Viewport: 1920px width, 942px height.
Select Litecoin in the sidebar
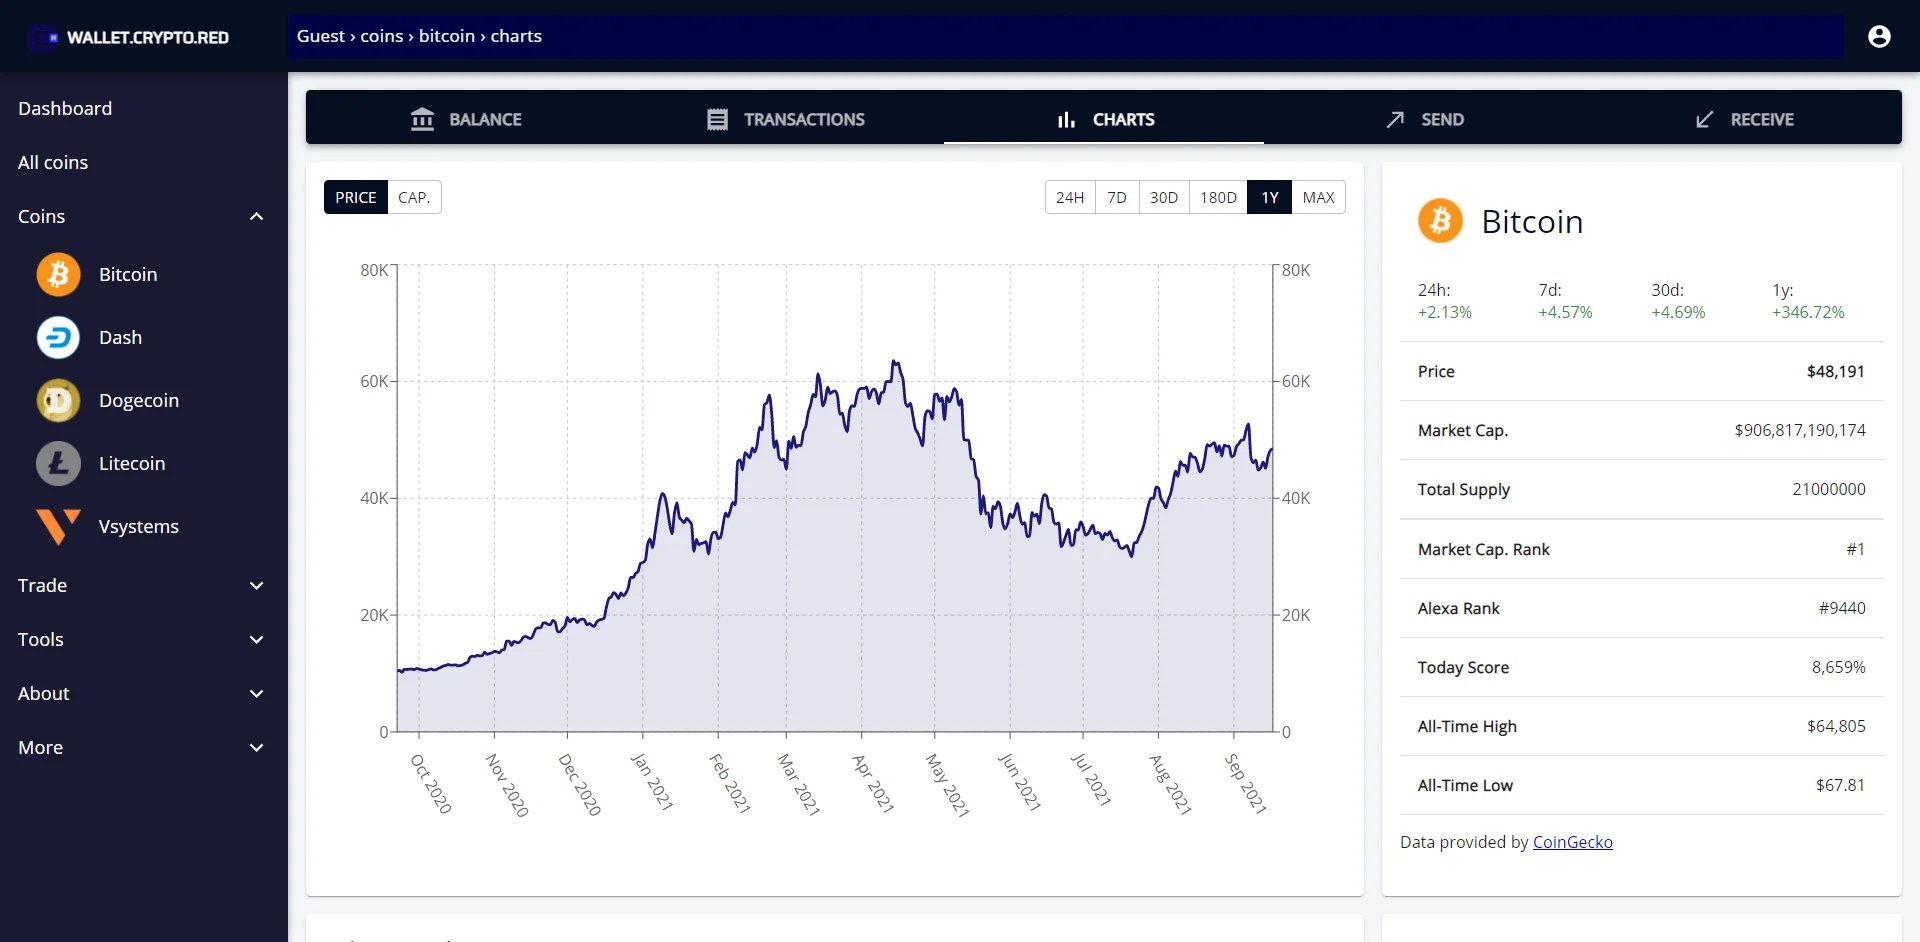pyautogui.click(x=131, y=463)
